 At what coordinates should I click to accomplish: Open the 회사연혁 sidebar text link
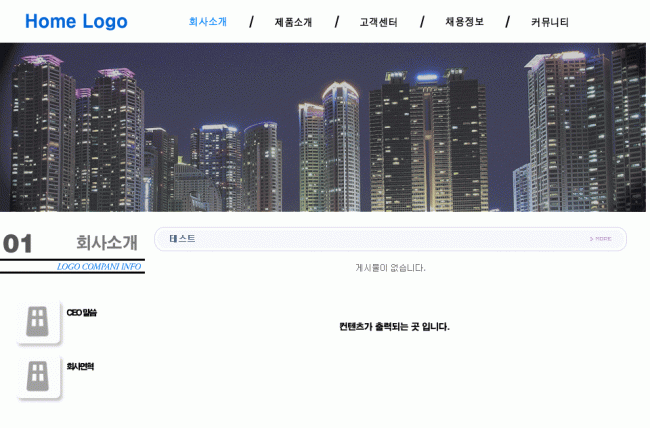pyautogui.click(x=80, y=367)
